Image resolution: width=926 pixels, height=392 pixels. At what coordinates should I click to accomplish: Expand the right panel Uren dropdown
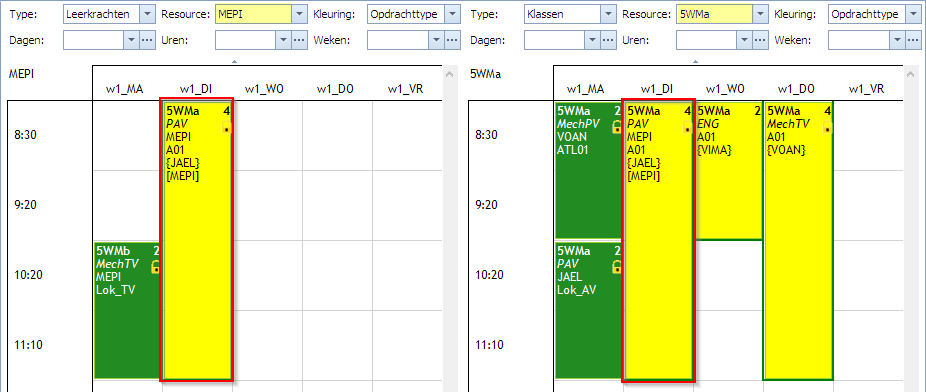[744, 40]
